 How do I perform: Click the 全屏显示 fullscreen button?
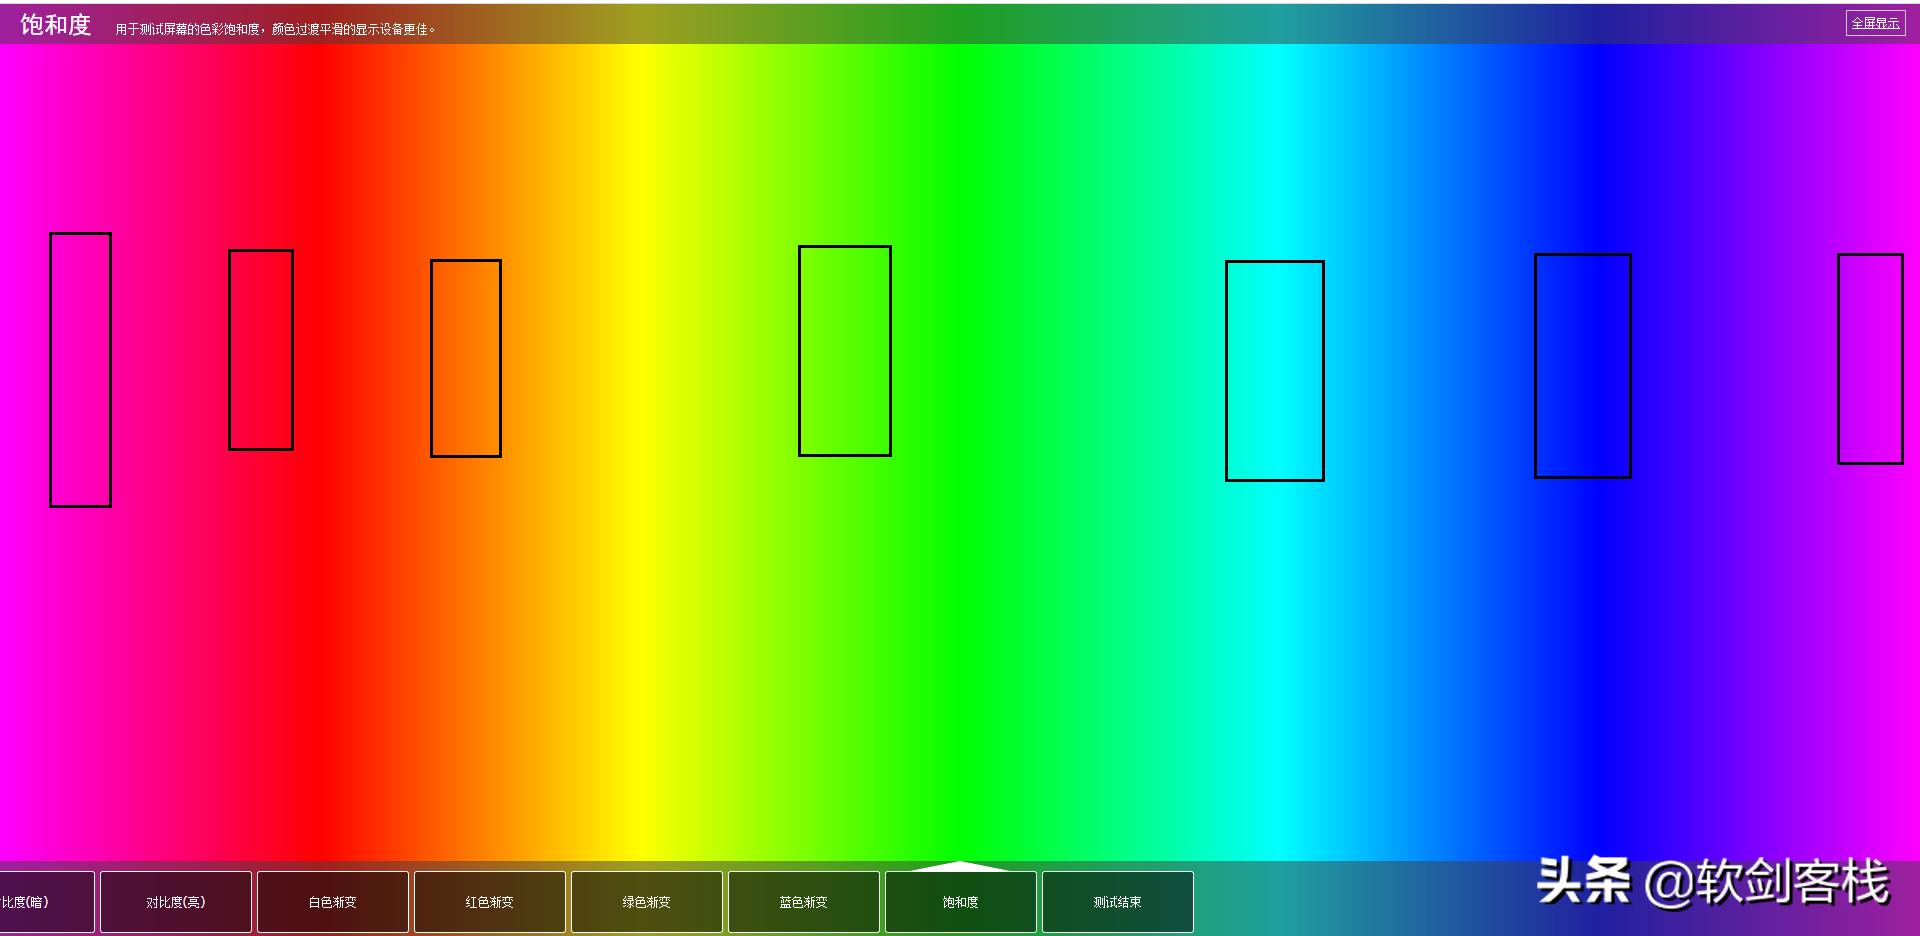[x=1875, y=23]
